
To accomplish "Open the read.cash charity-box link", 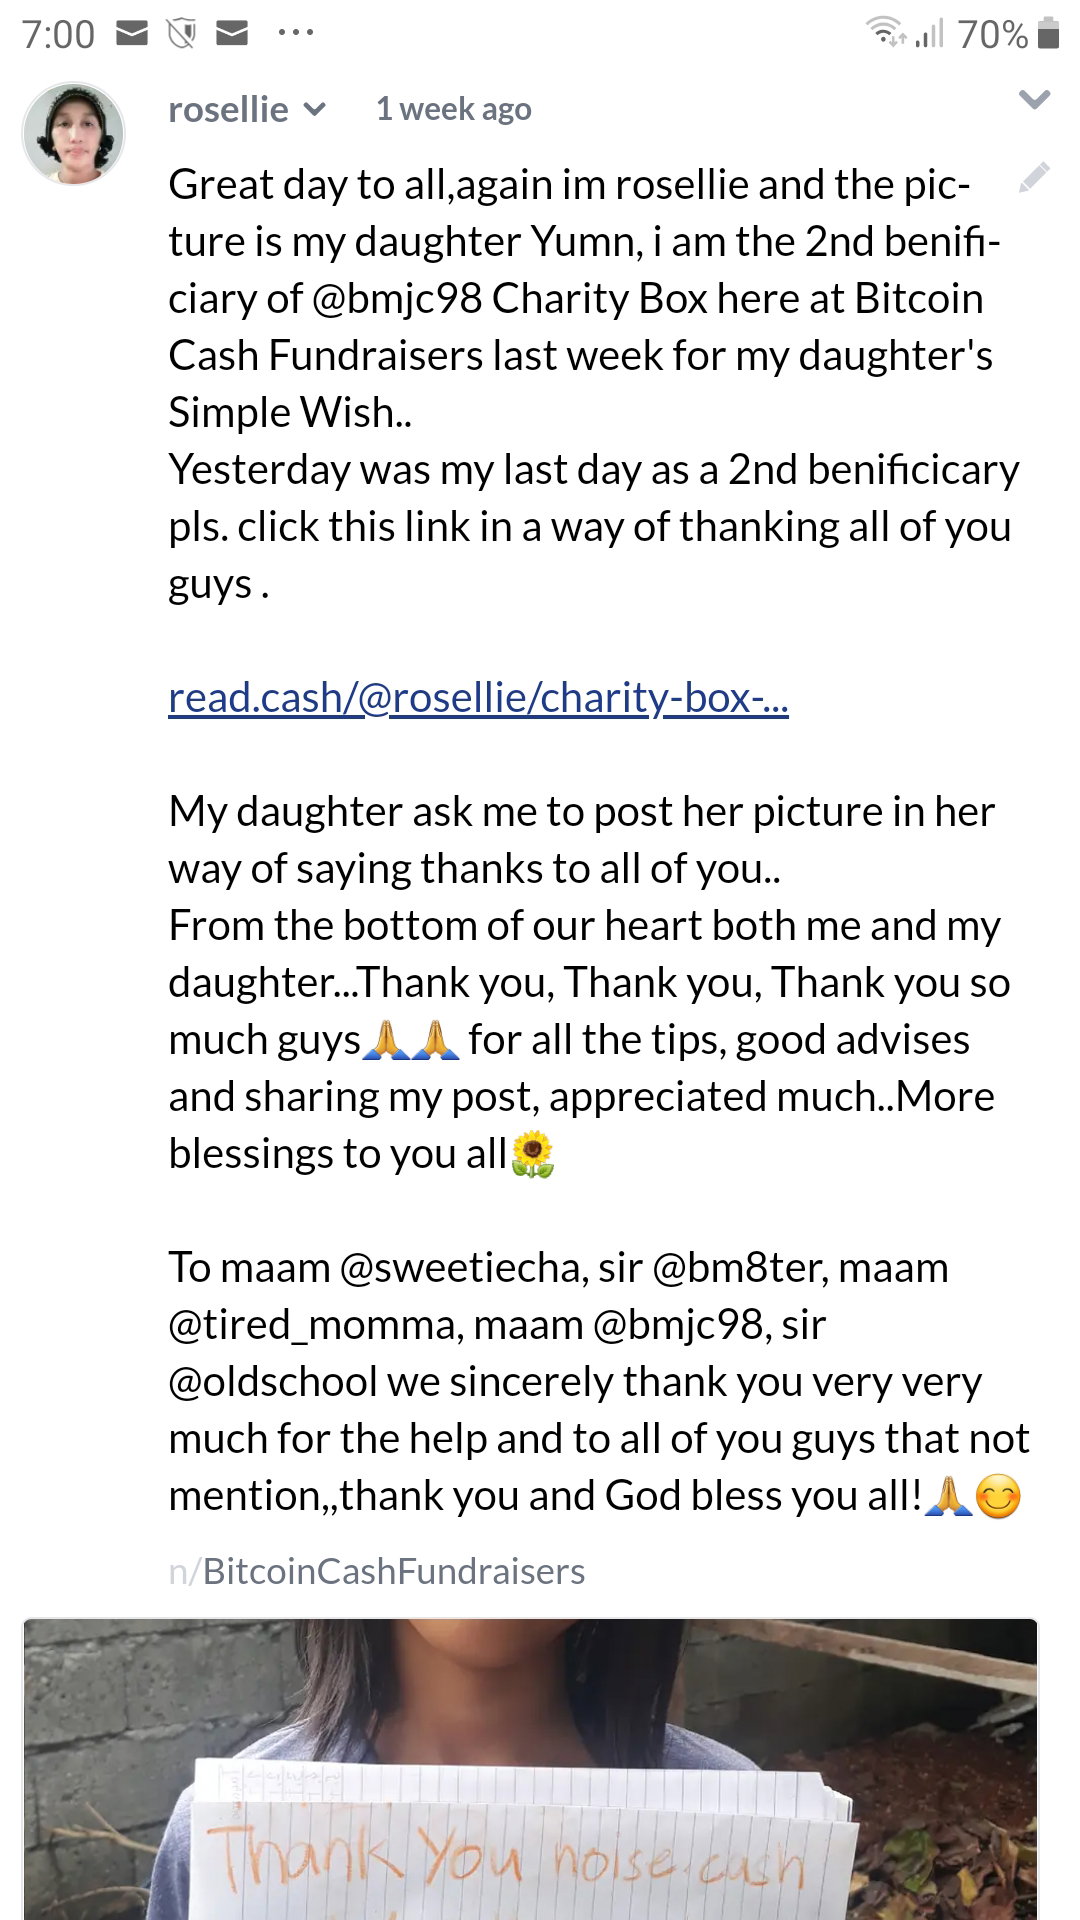I will 478,698.
